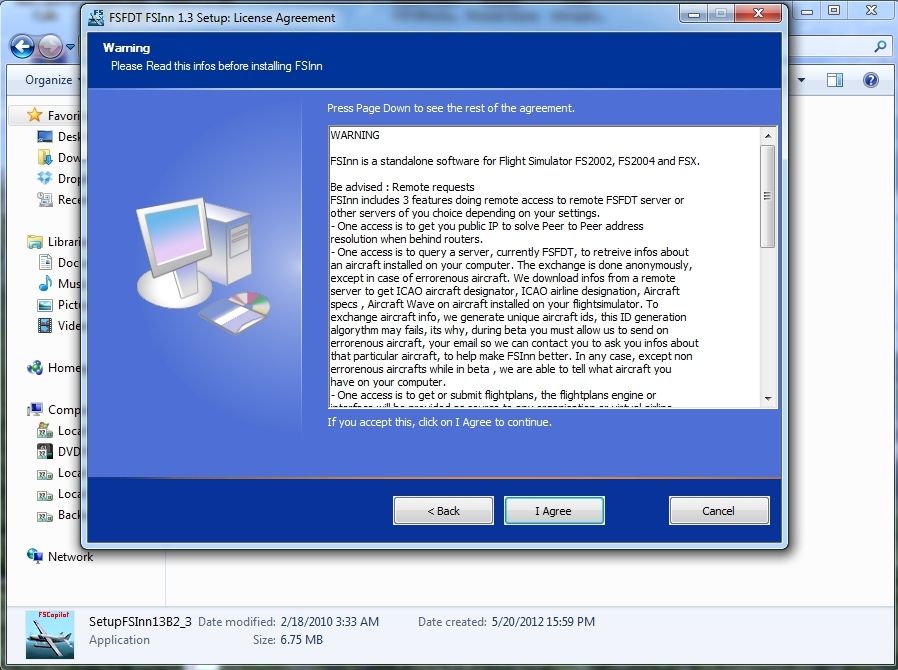Click the license text scrollbar thumb

tap(767, 196)
